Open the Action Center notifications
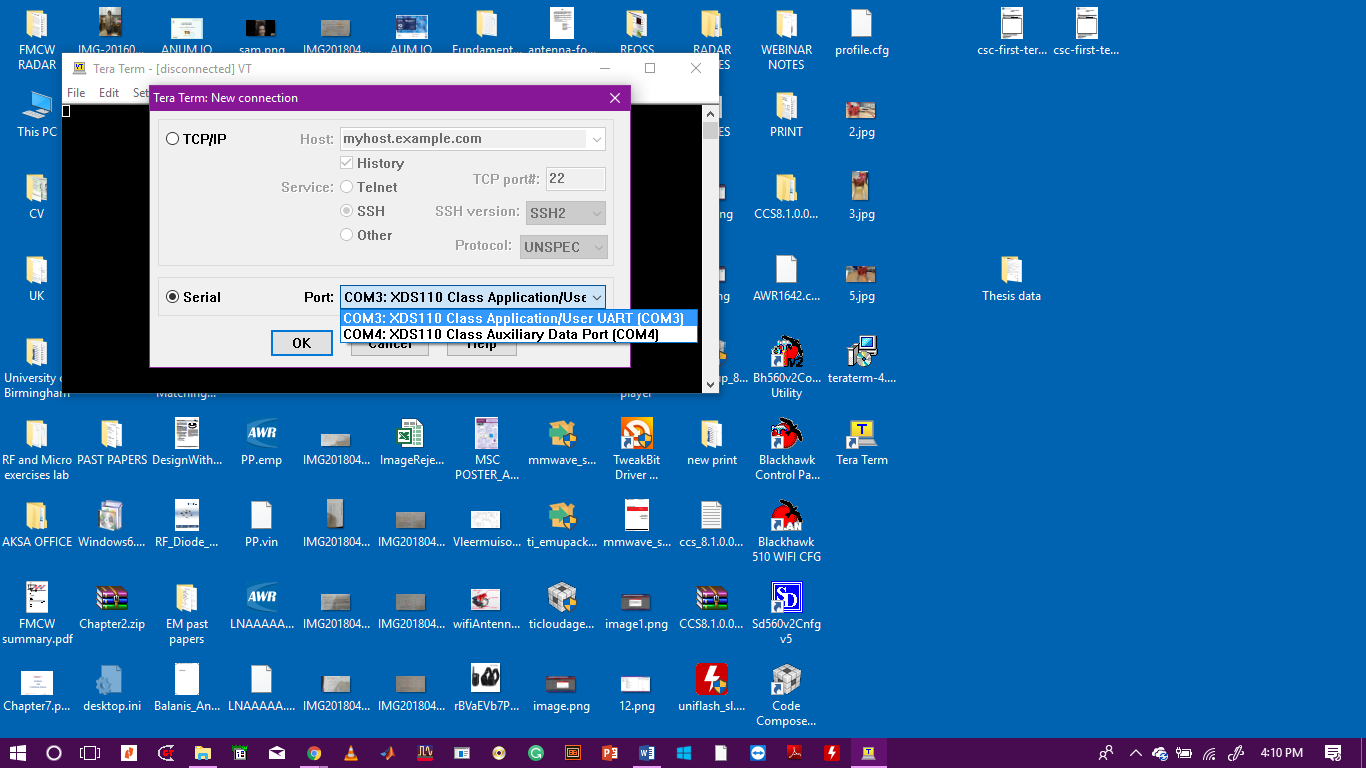This screenshot has width=1366, height=768. (1333, 753)
